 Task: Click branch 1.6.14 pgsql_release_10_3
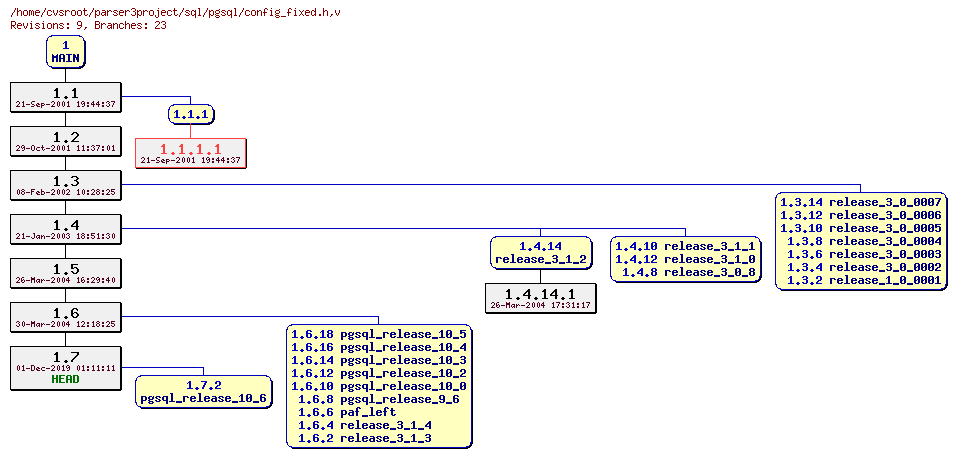pyautogui.click(x=379, y=360)
